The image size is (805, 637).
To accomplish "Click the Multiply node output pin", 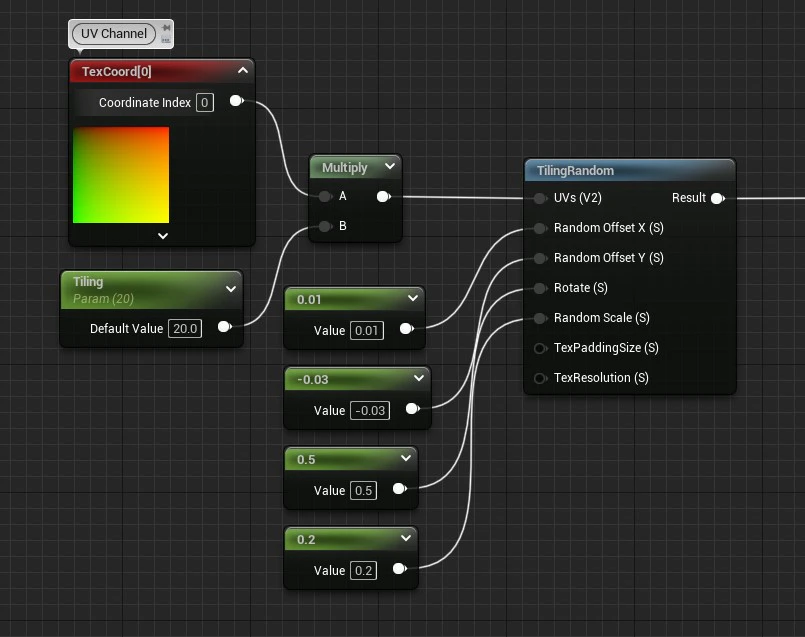I will click(384, 196).
